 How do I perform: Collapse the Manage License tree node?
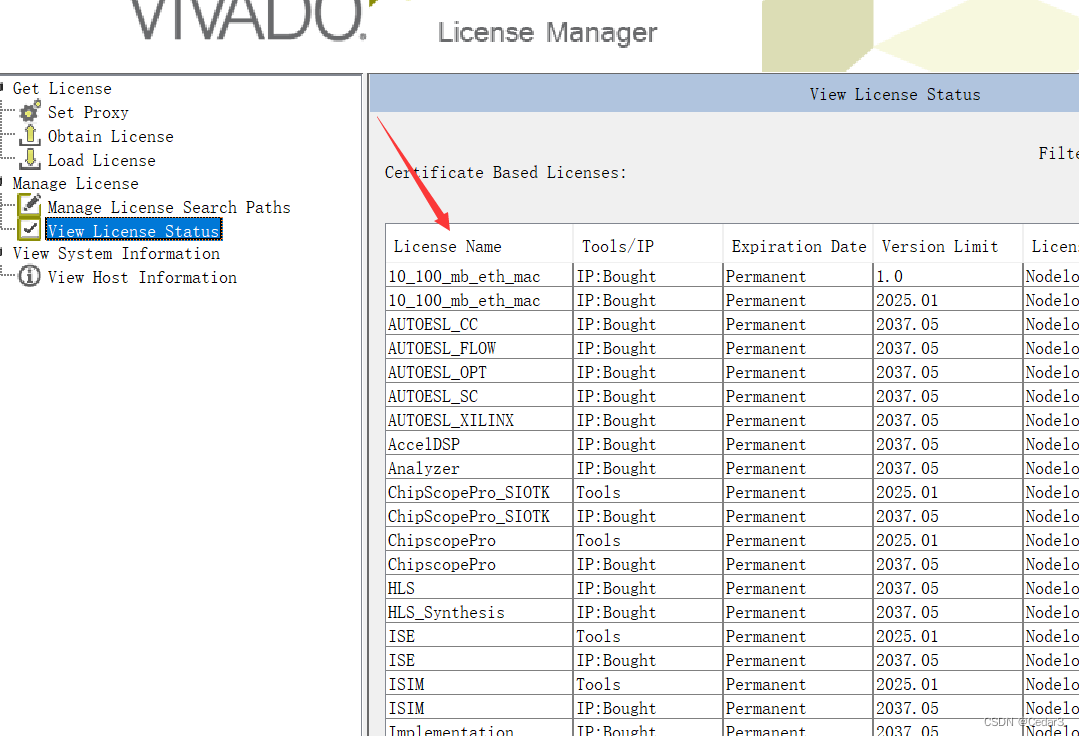[x=2, y=182]
